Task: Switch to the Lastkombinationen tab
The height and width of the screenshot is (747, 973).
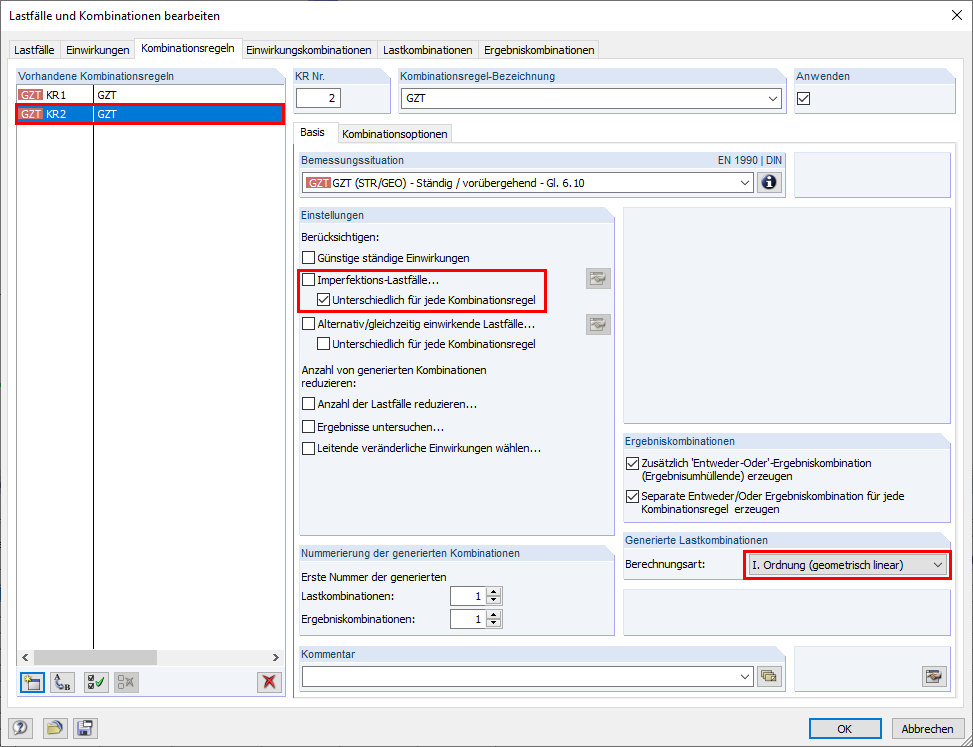Action: [x=427, y=48]
